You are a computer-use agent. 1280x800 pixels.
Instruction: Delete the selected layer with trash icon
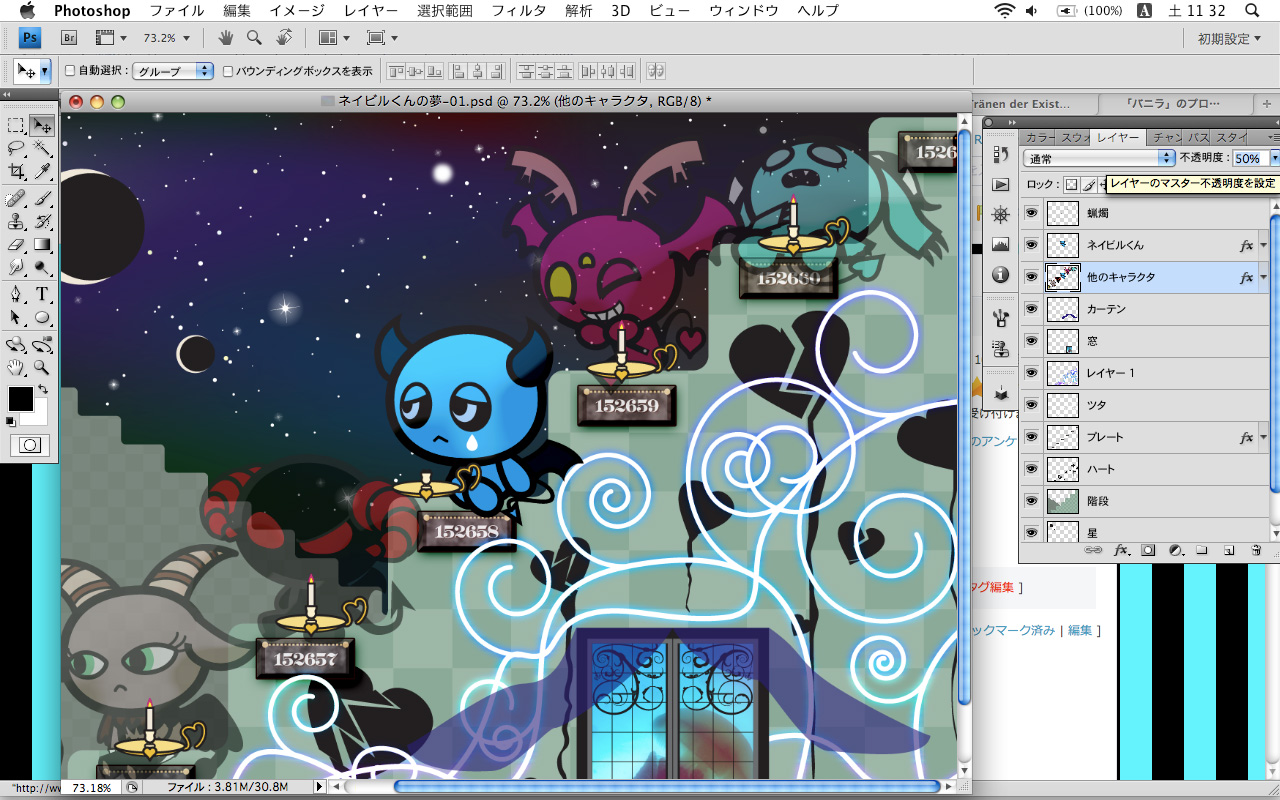tap(1256, 550)
